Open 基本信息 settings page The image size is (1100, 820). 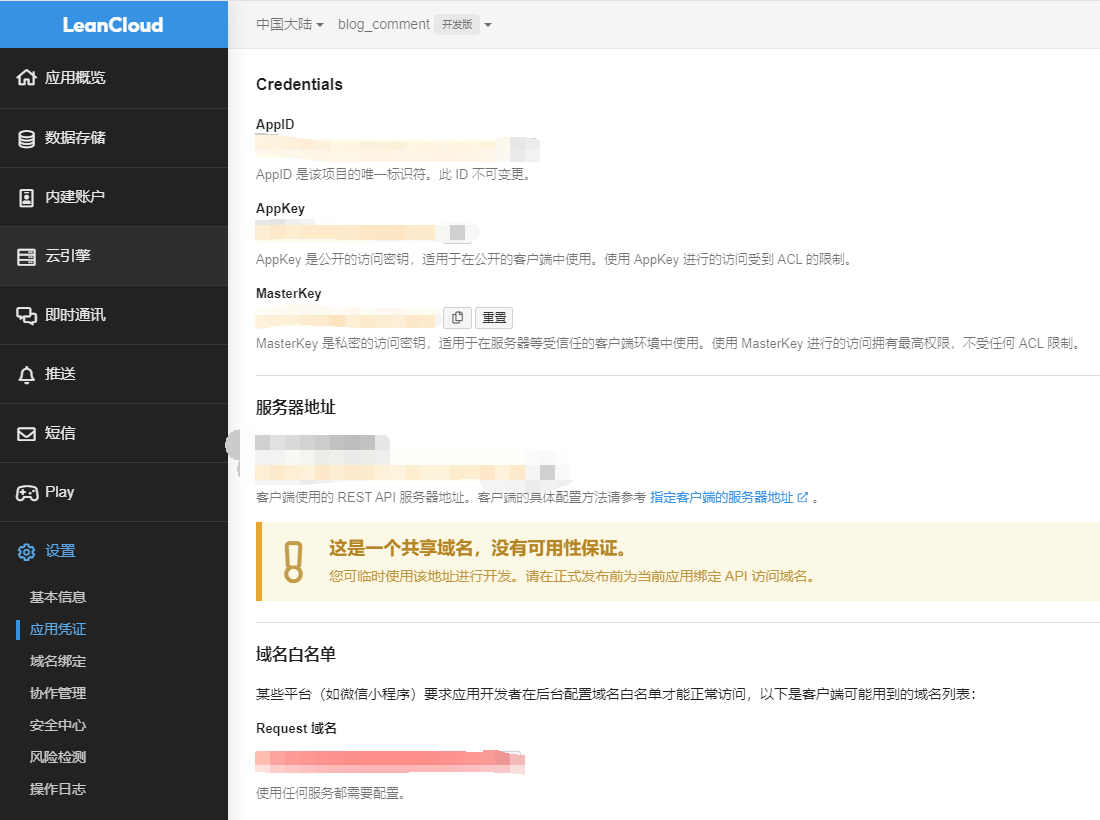coord(58,597)
